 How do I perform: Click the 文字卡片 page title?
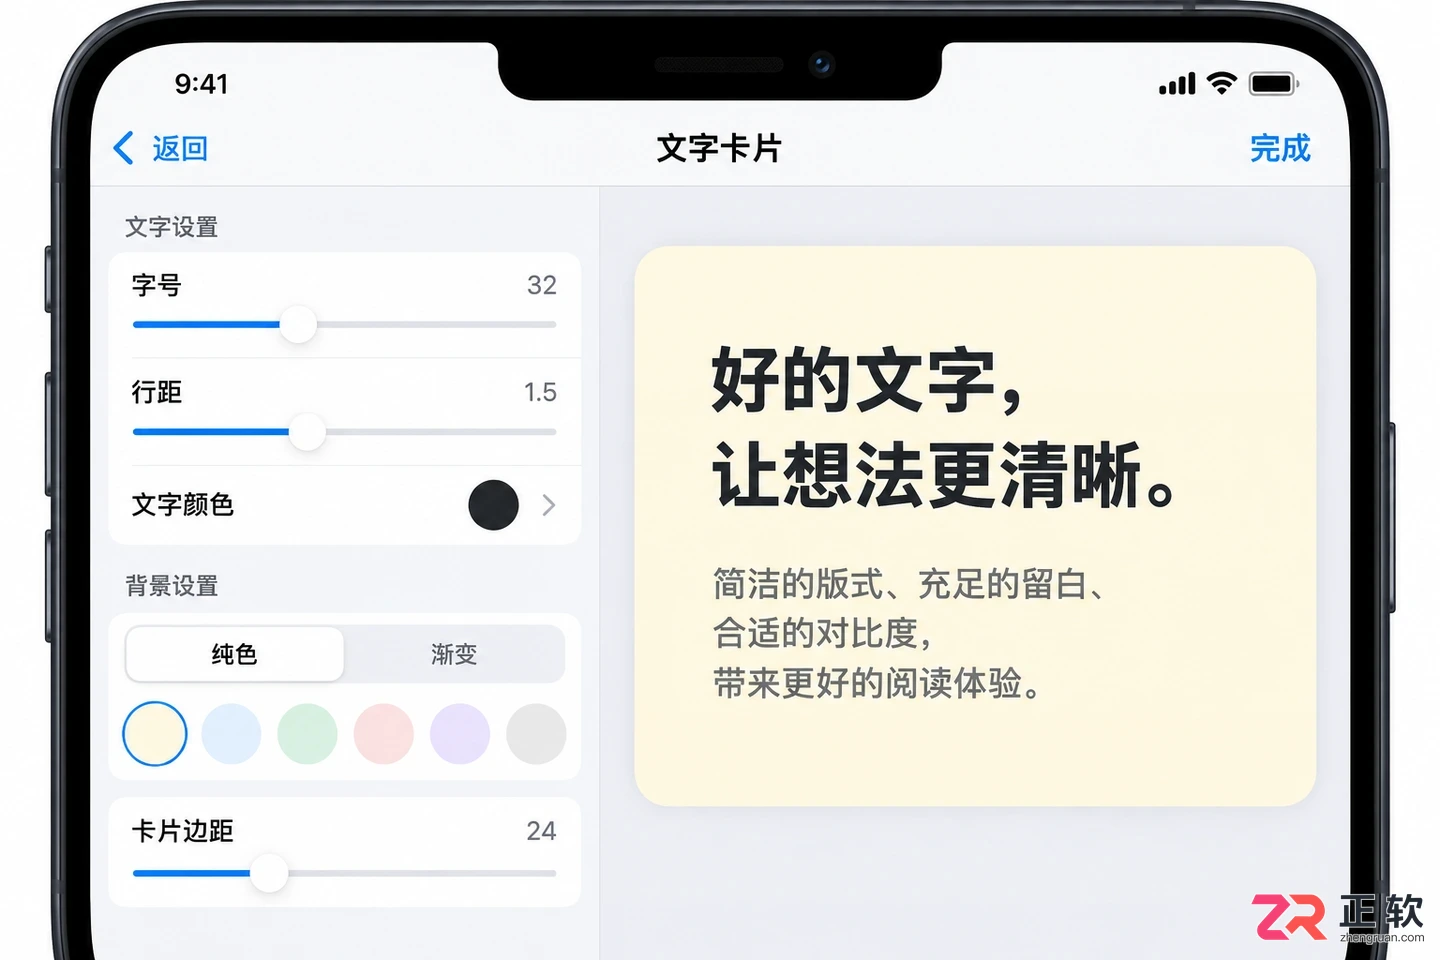coord(719,148)
